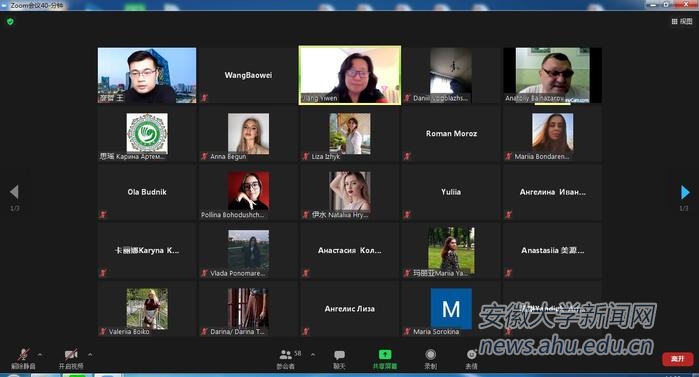This screenshot has height=377, width=699.
Task: Click the Roman Moroz participant tile
Action: [451, 134]
